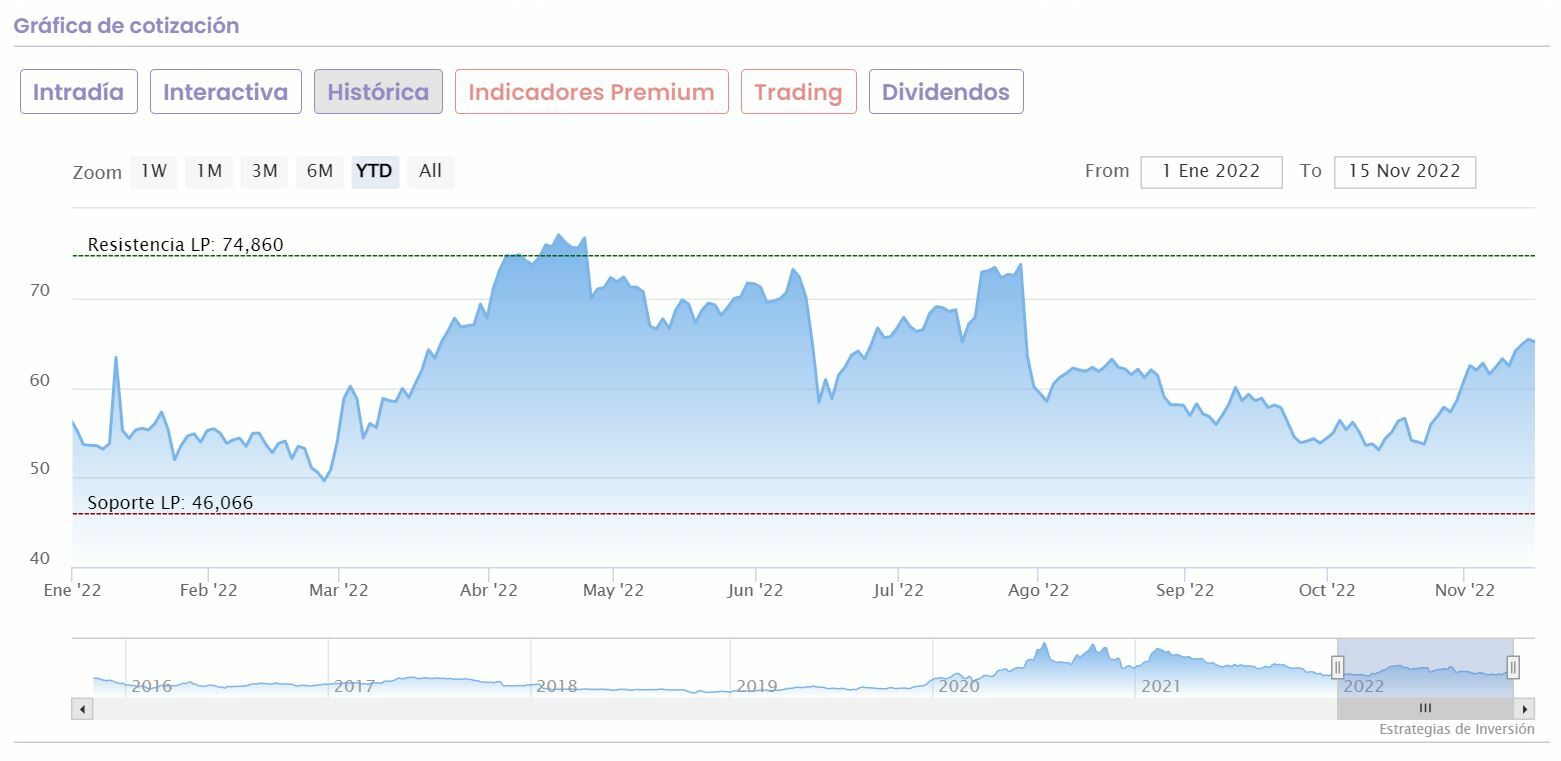Choose the 3M zoom option
1561x761 pixels.
(x=264, y=171)
